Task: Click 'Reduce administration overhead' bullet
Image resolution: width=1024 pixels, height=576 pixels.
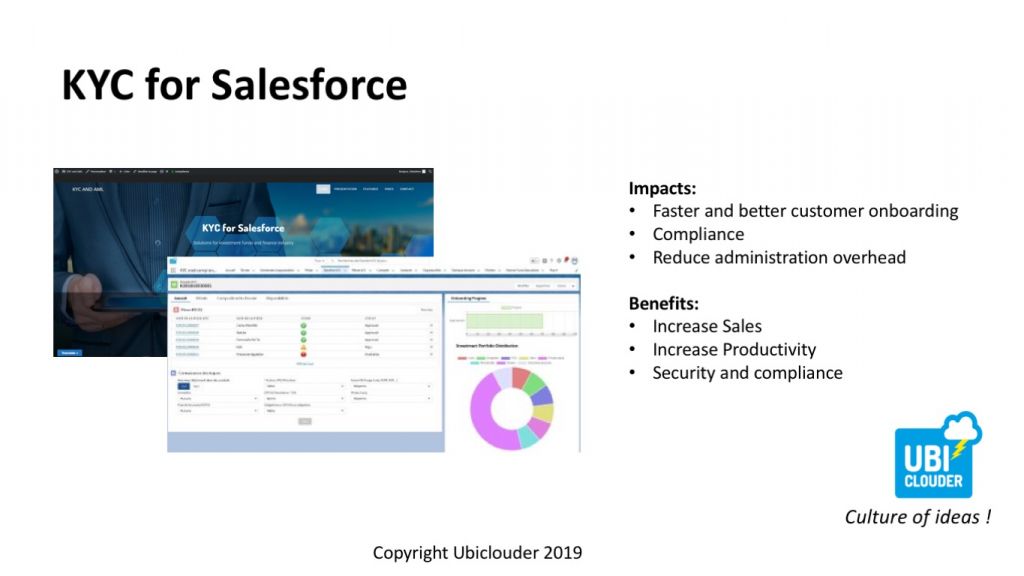Action: pos(779,257)
